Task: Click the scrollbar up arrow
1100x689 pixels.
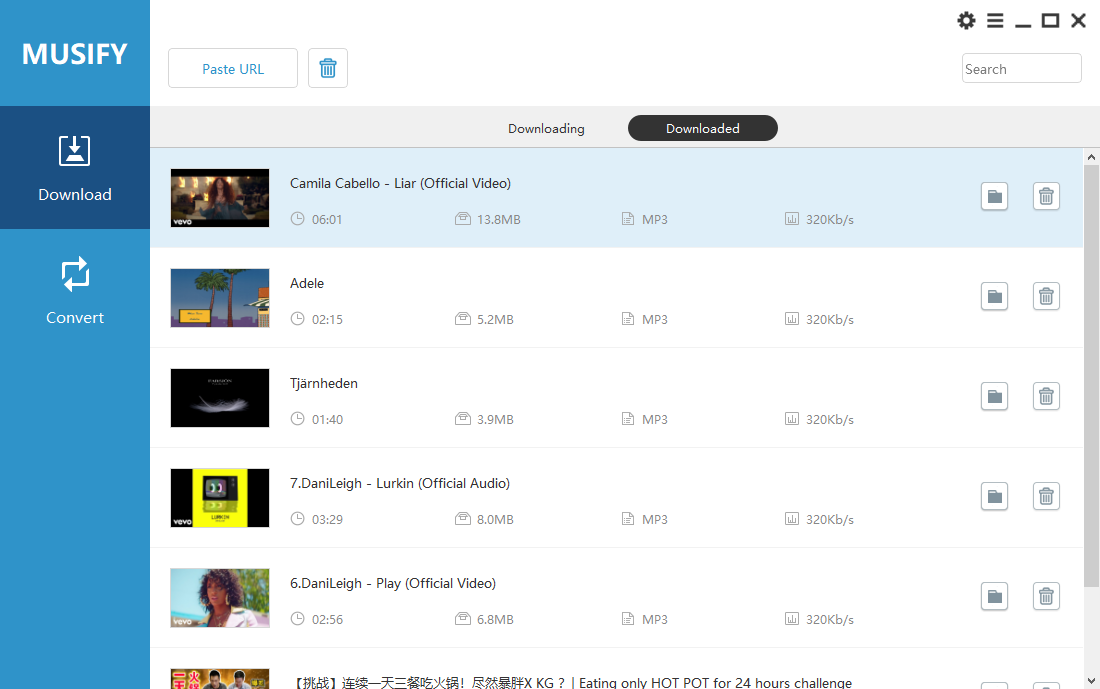Action: [1091, 157]
